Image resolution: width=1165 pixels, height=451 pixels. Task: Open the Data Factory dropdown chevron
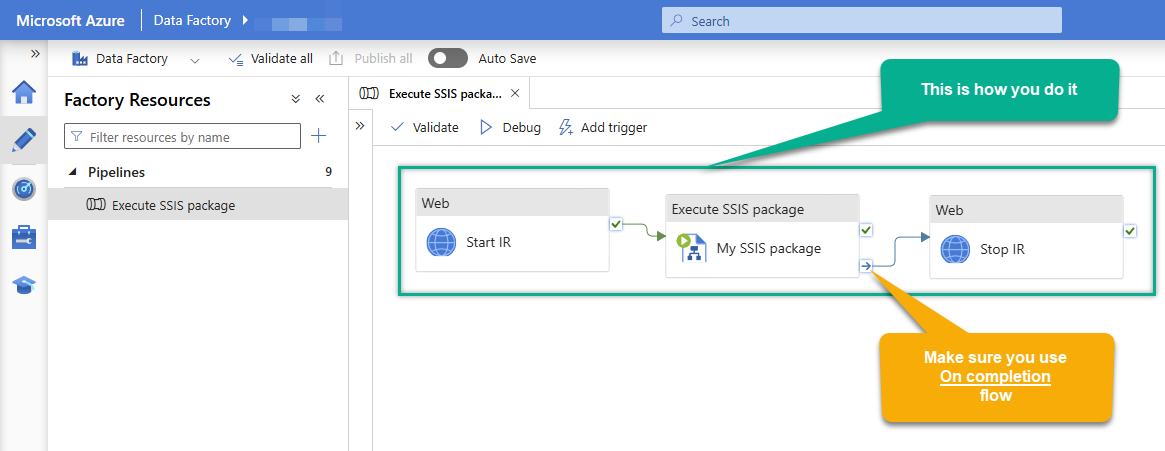coord(195,60)
